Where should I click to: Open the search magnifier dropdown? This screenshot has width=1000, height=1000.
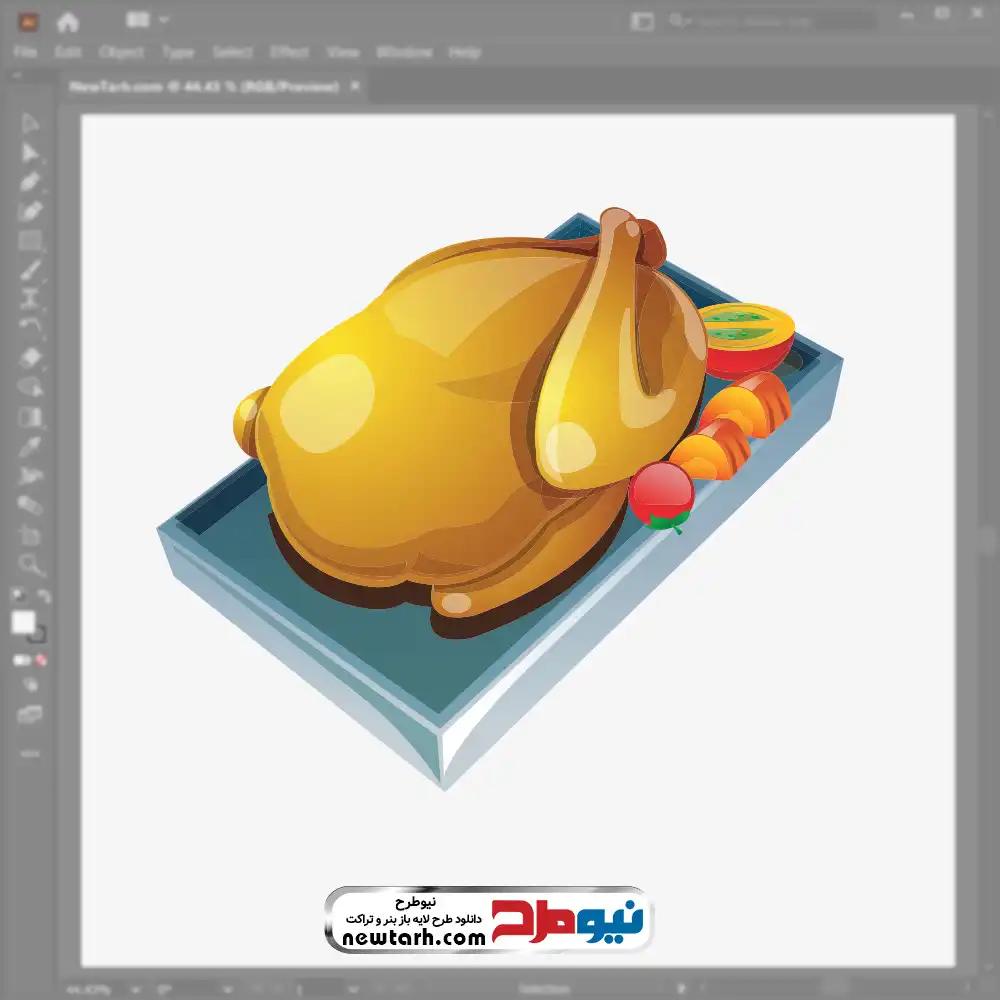click(x=680, y=21)
